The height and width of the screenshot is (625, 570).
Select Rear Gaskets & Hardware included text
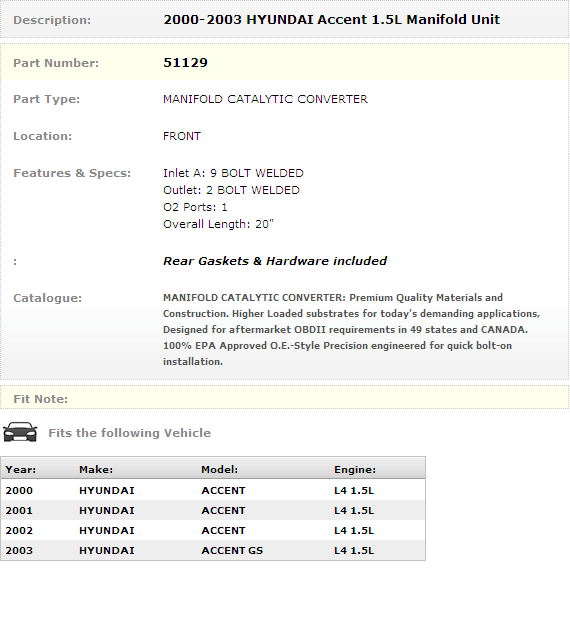tap(275, 261)
